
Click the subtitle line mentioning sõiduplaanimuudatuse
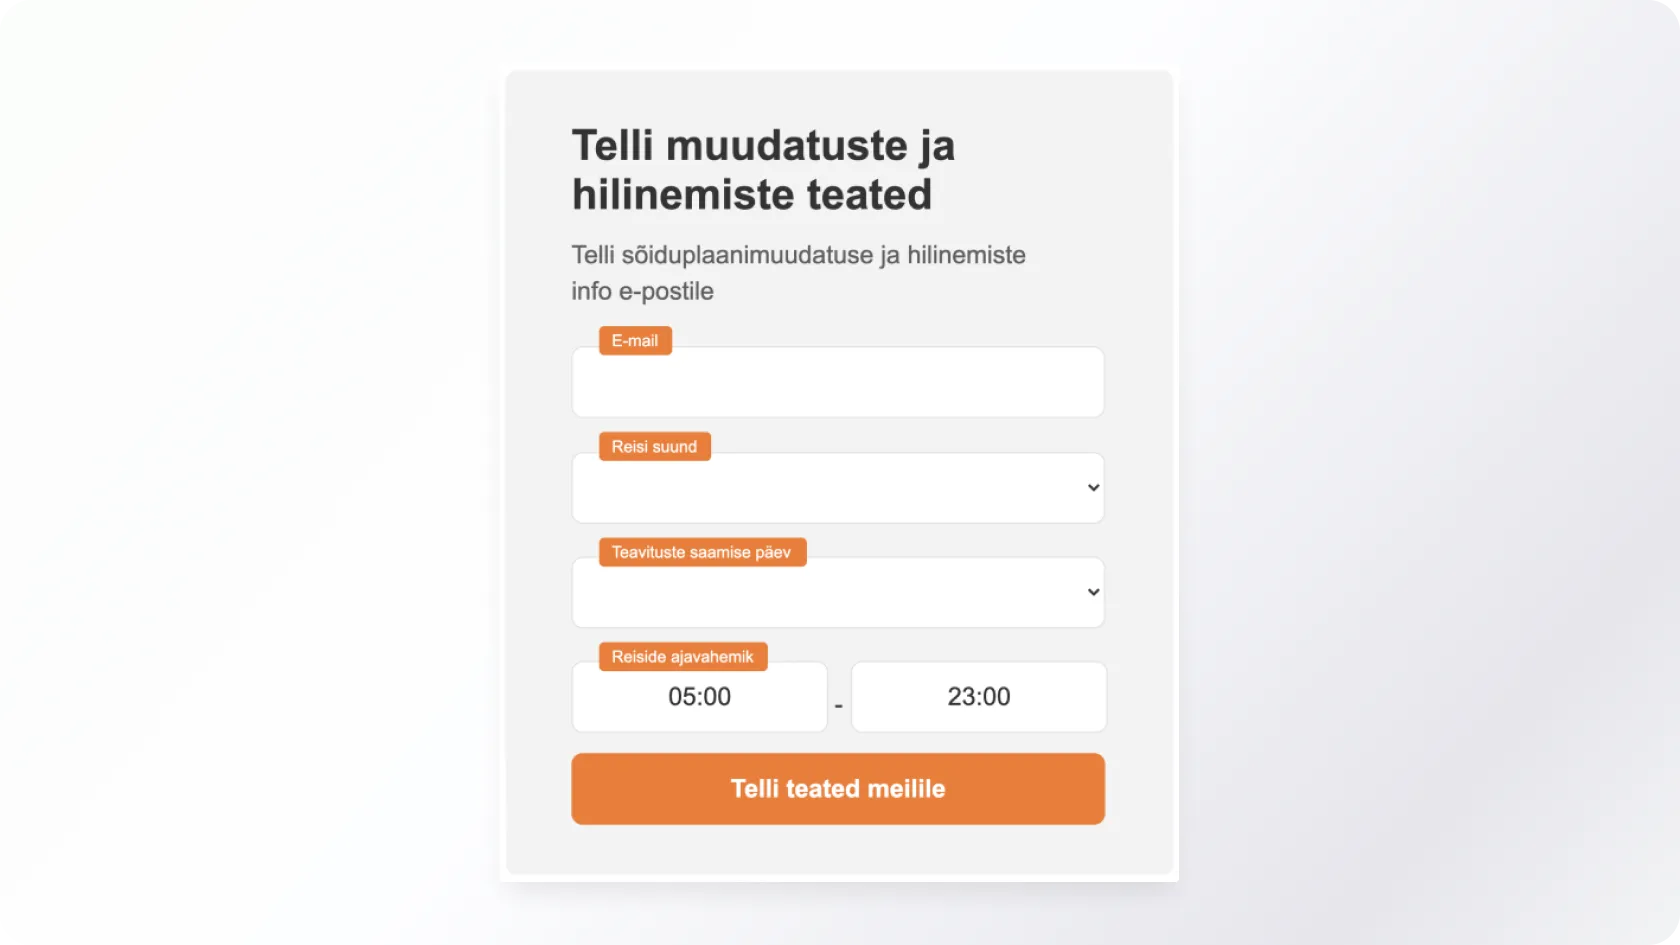[x=798, y=255]
